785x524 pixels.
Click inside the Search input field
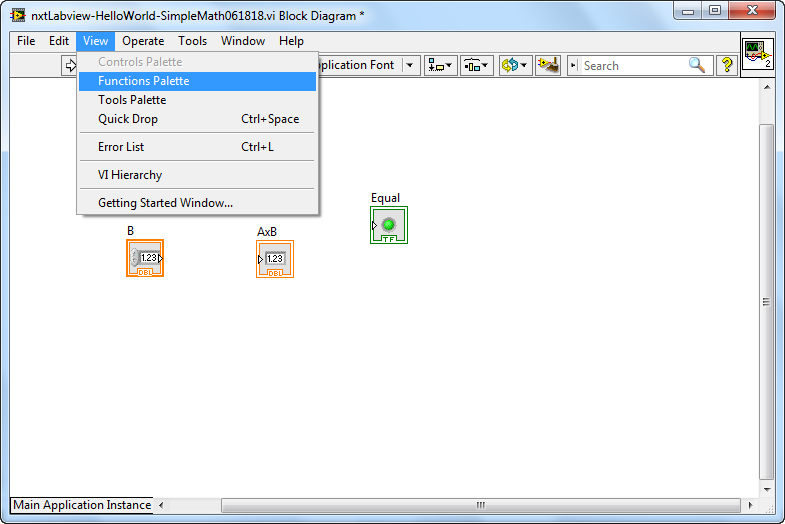(x=633, y=66)
